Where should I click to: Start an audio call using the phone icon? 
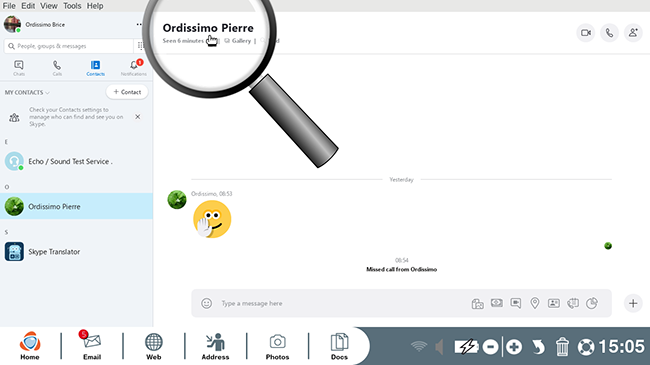point(609,33)
